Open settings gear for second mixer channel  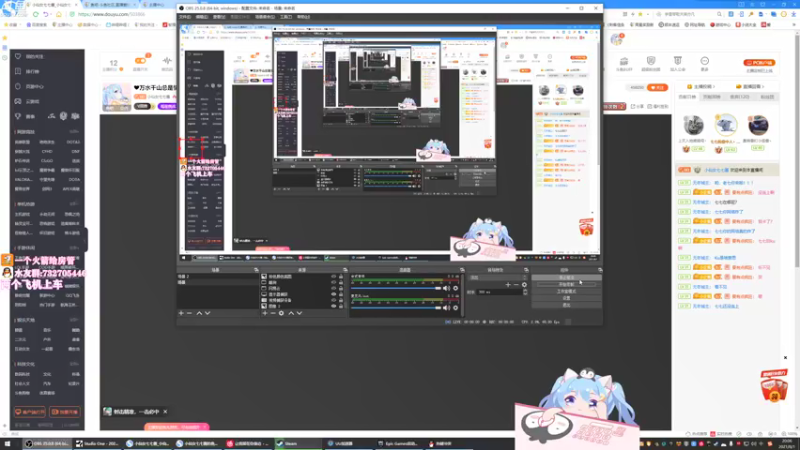(456, 308)
